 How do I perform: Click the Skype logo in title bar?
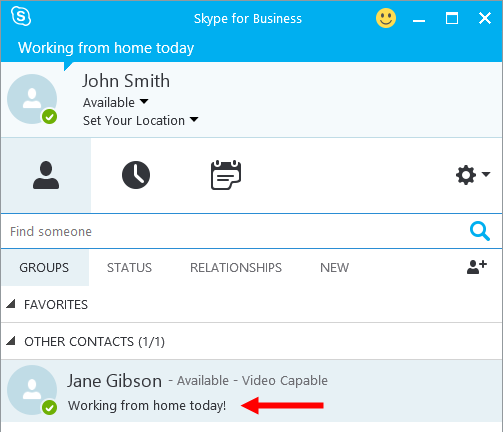21,16
